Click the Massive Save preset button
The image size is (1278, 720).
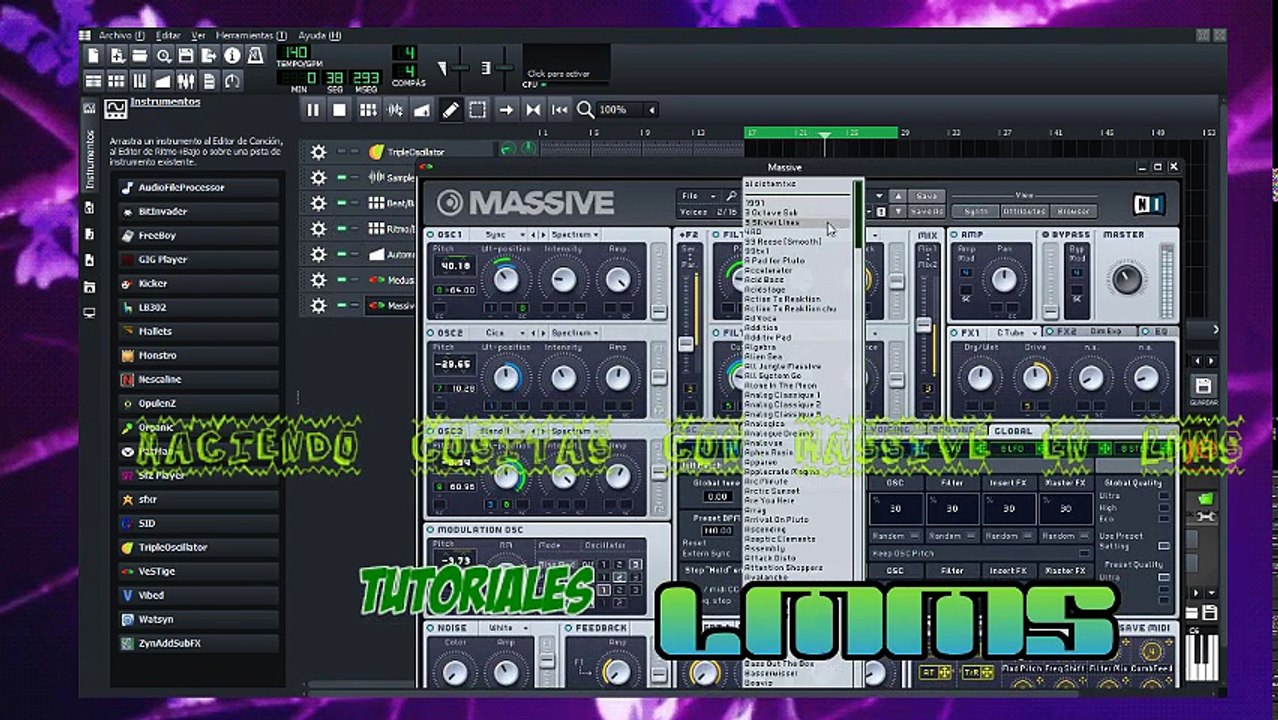(x=927, y=196)
